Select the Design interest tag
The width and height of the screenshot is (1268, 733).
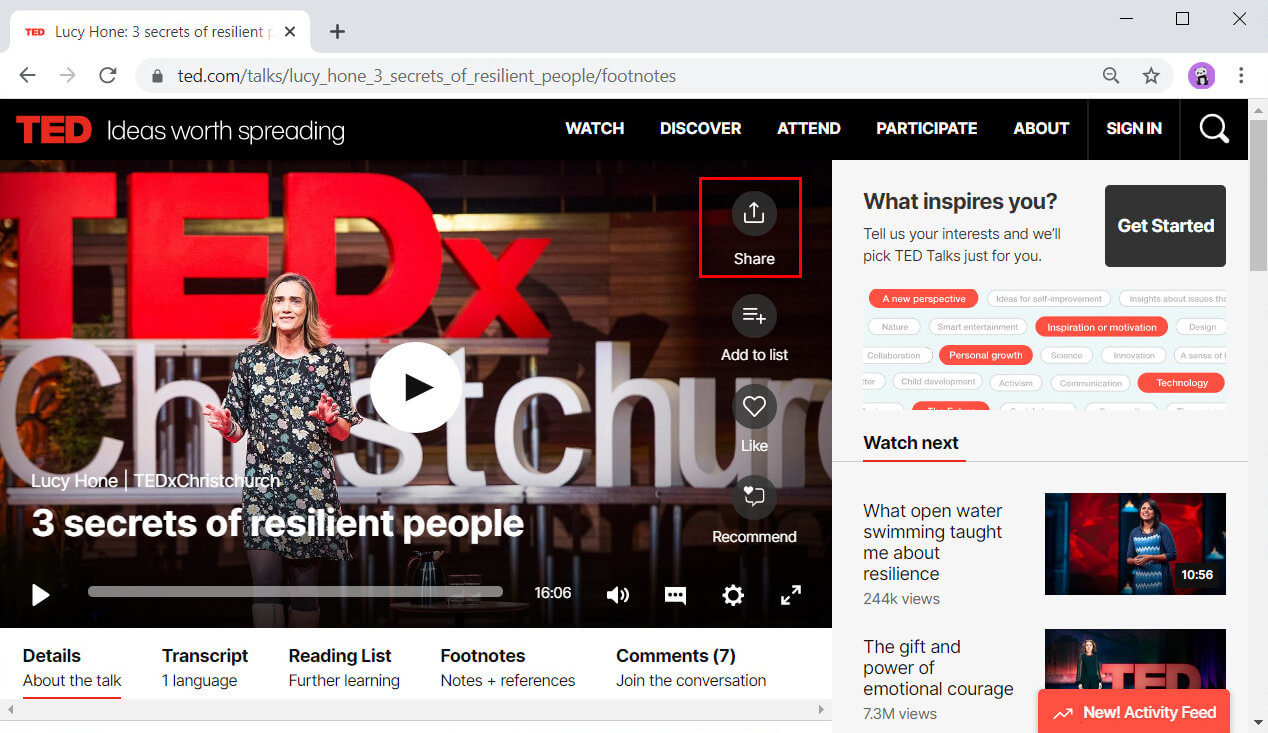click(1201, 327)
